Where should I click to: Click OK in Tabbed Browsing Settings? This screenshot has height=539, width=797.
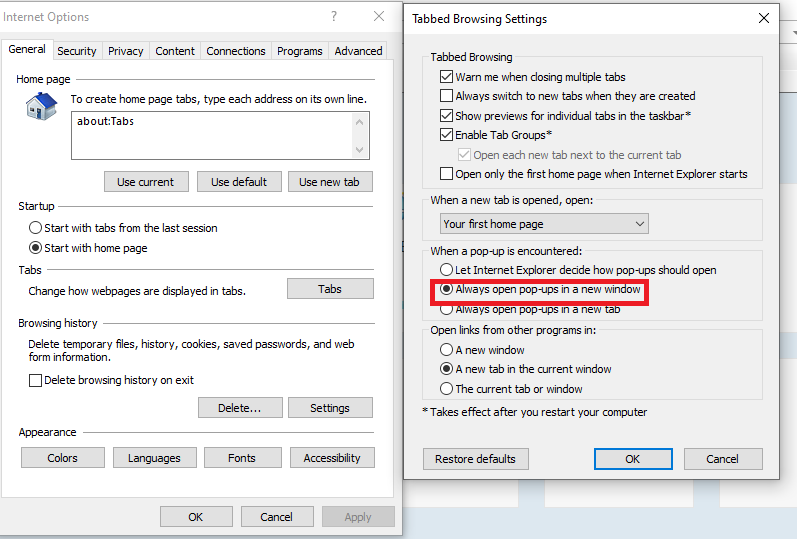click(633, 459)
